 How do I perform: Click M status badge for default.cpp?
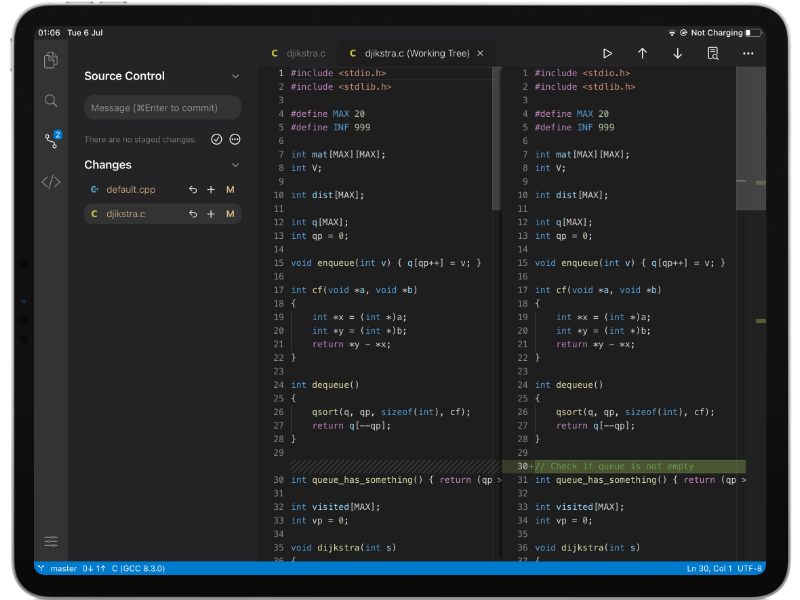pos(230,190)
